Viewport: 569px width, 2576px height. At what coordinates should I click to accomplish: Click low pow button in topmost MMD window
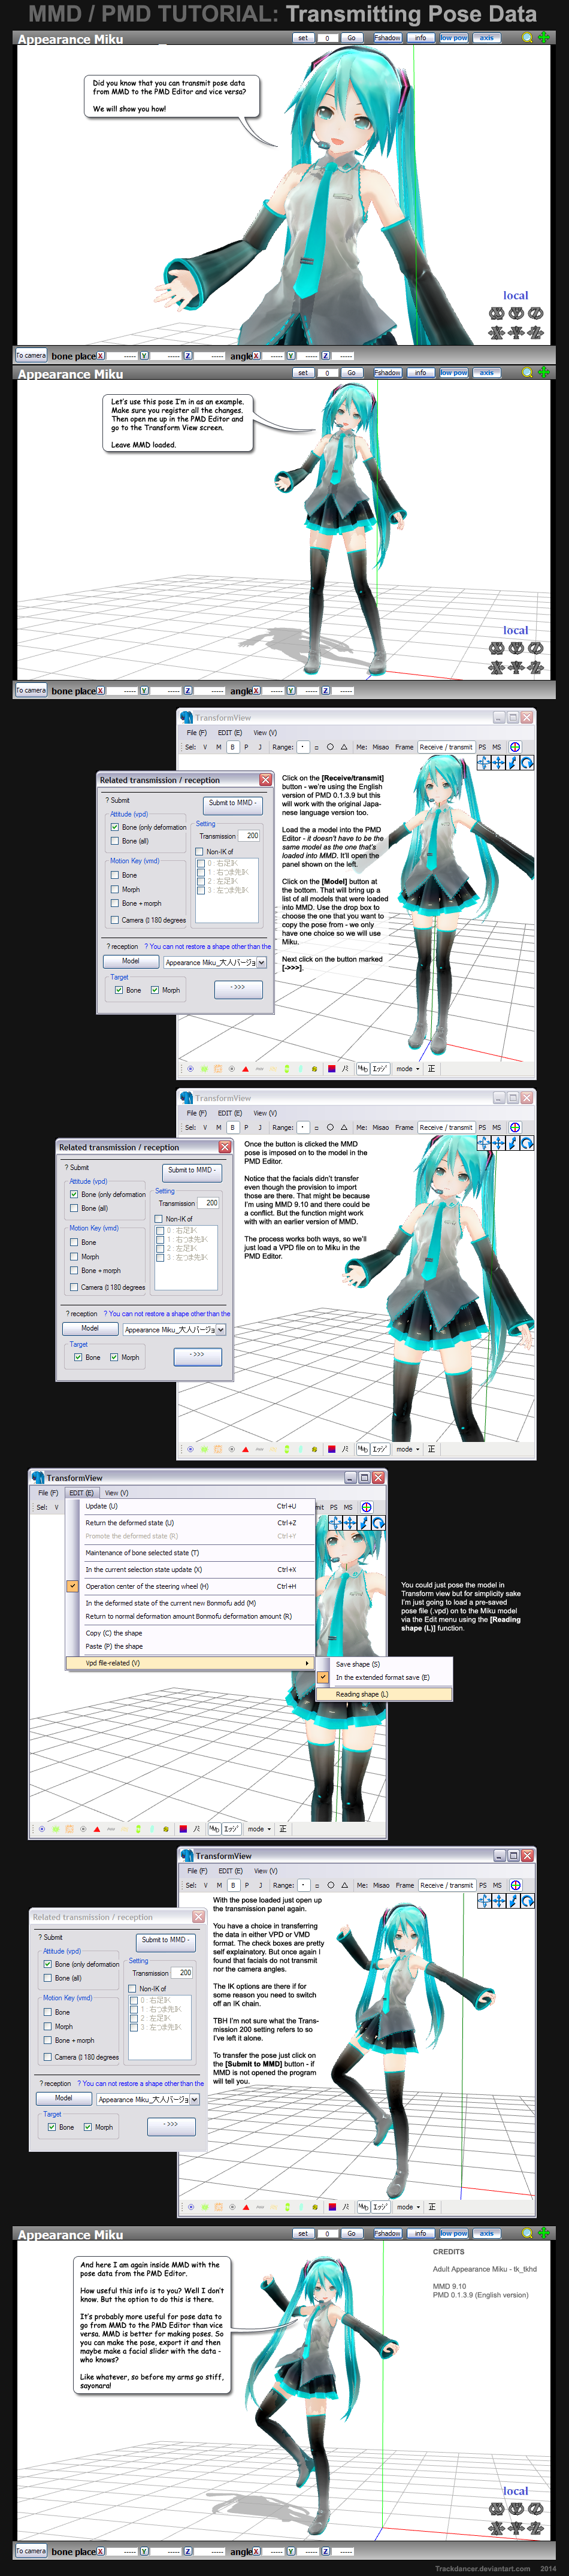(454, 37)
